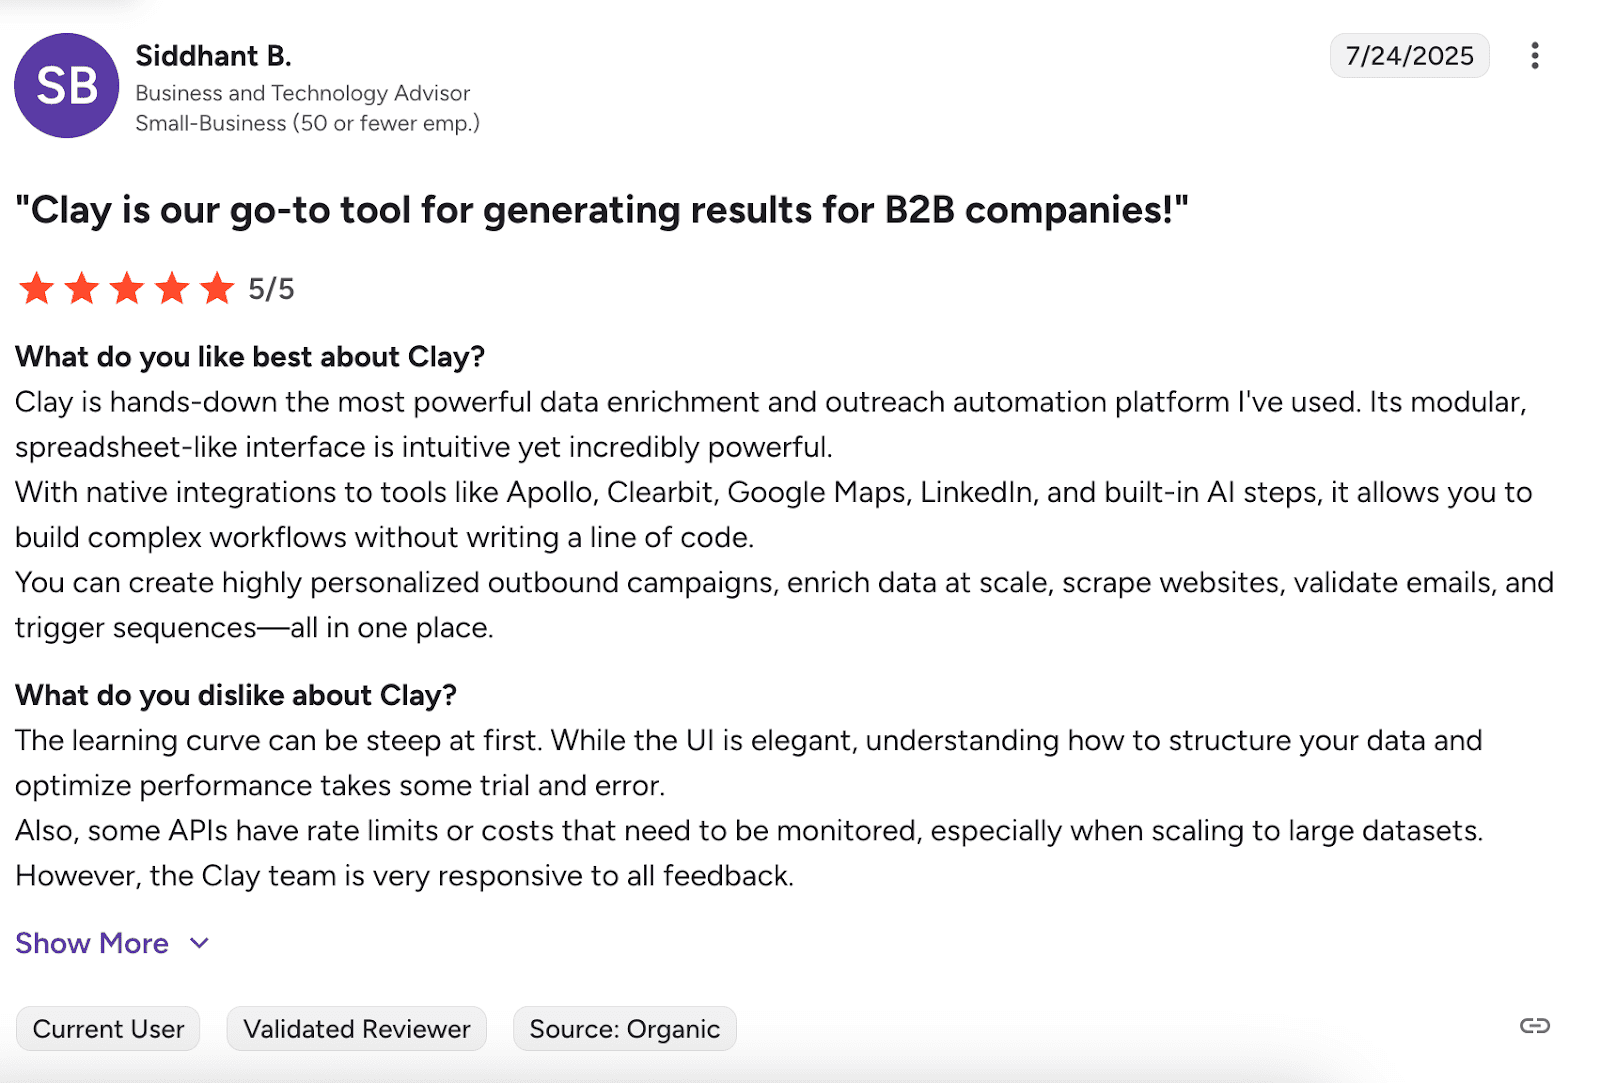Click the 'What do you dislike' heading

(236, 695)
